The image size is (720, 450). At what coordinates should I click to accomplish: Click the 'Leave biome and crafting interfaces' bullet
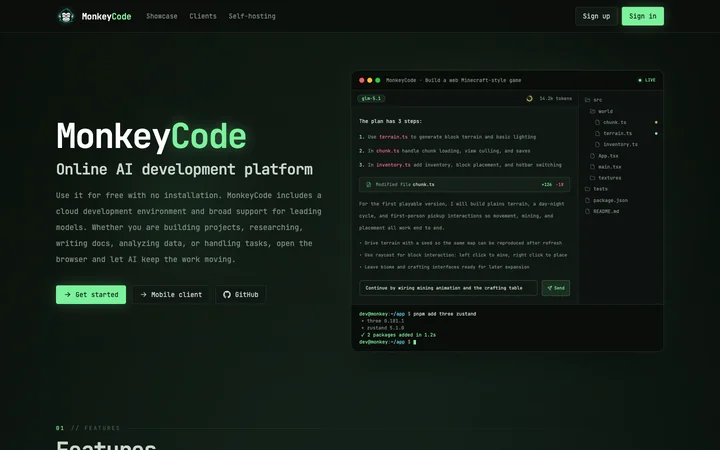pyautogui.click(x=444, y=267)
